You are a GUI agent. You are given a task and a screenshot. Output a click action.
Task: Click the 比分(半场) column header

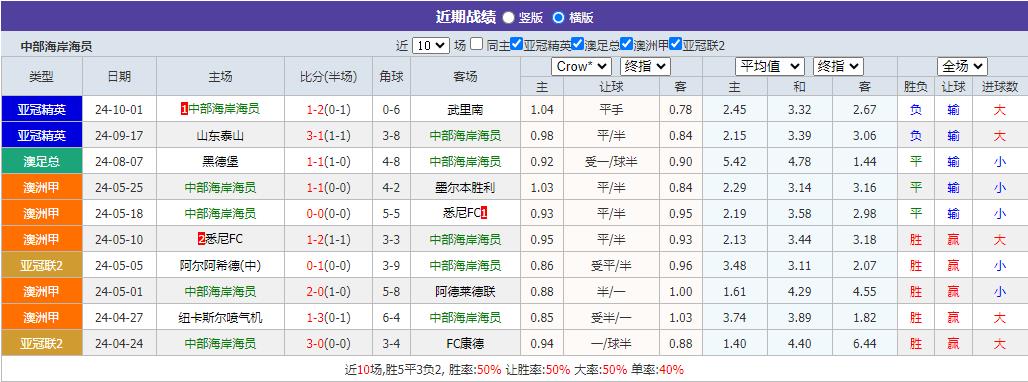click(x=328, y=76)
